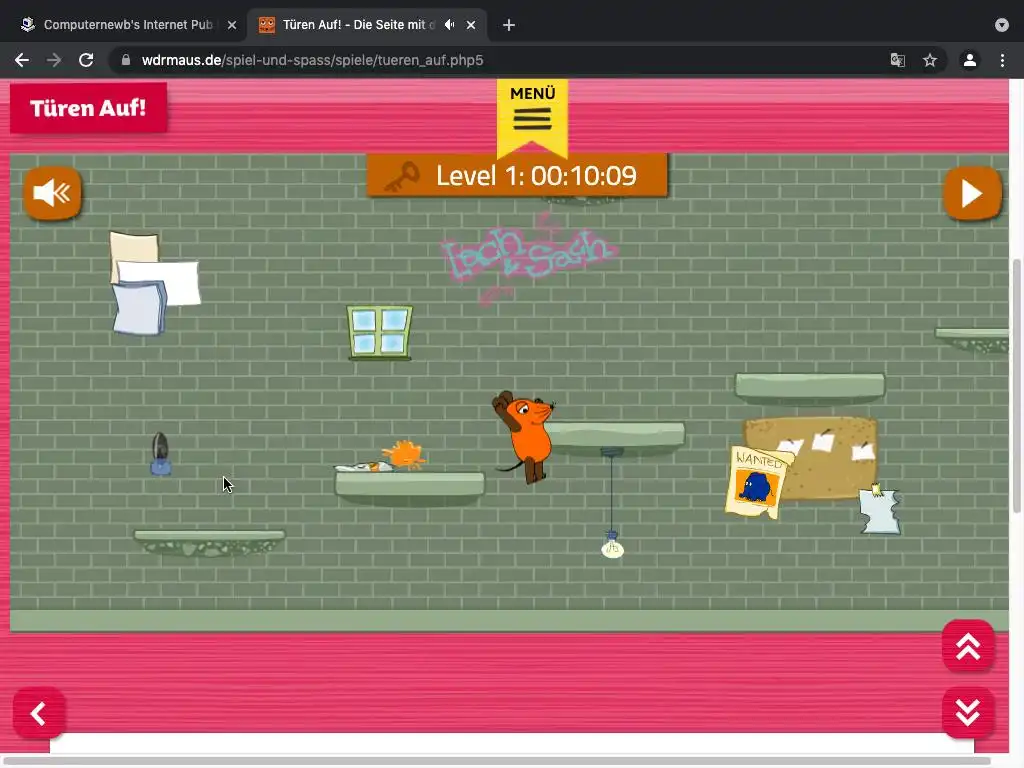Click the red left-arrow back button
Screen dimensions: 1024x768
[39, 713]
